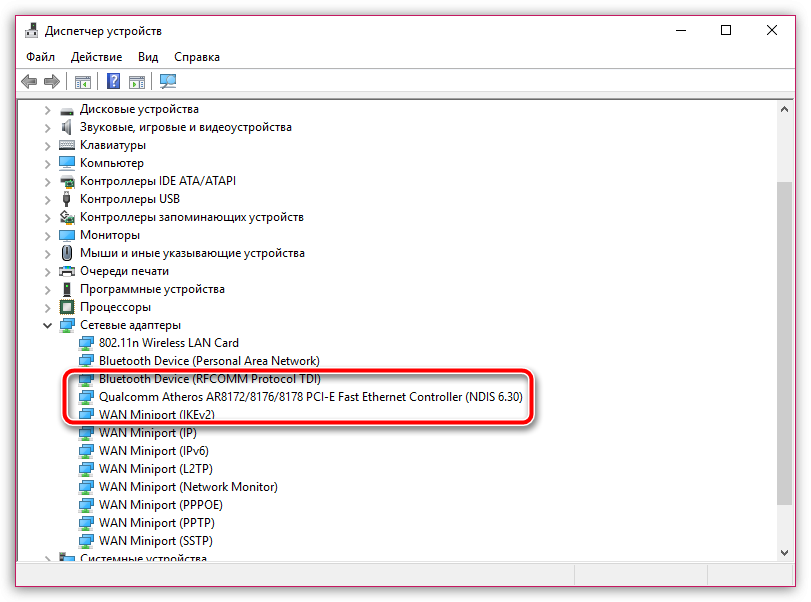Select Звуковые, игровые и видеоустройства item
Viewport: 811px width, 602px height.
tap(185, 127)
